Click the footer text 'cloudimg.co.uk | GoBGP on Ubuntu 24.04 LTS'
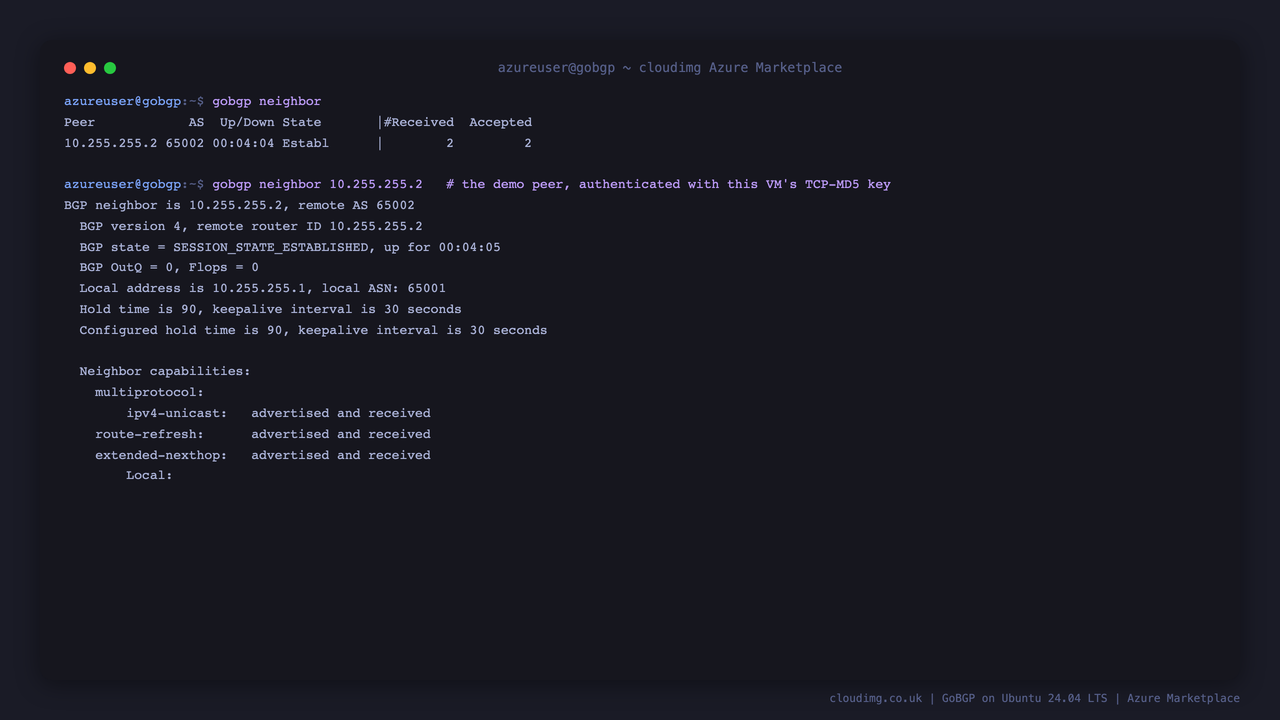The image size is (1280, 720). pyautogui.click(x=968, y=698)
